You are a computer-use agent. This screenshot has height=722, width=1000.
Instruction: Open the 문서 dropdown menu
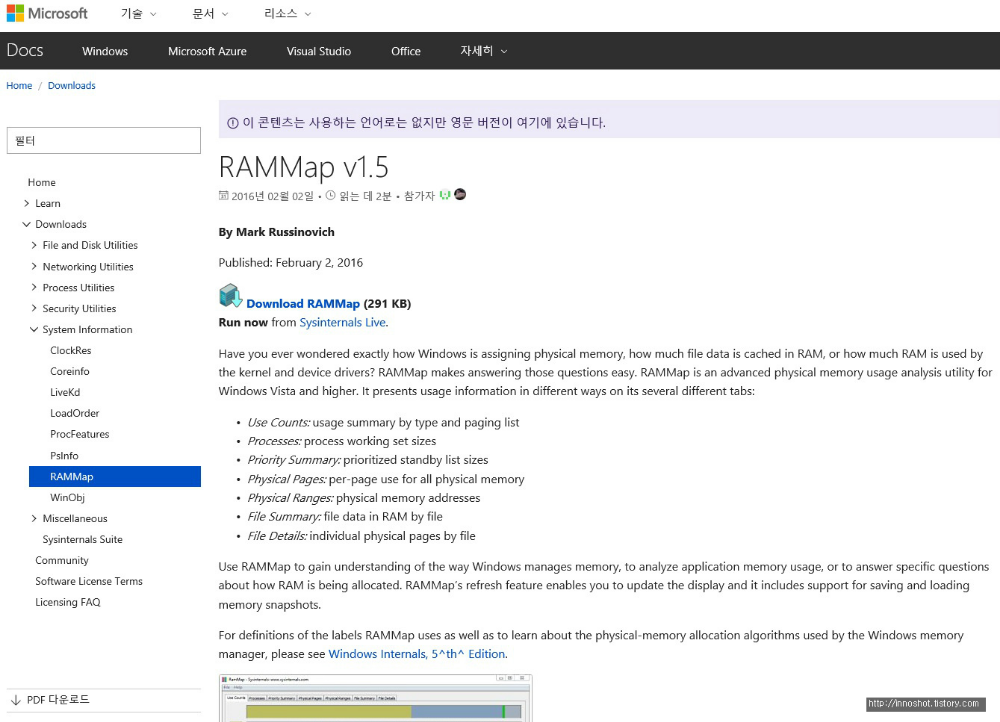(210, 13)
